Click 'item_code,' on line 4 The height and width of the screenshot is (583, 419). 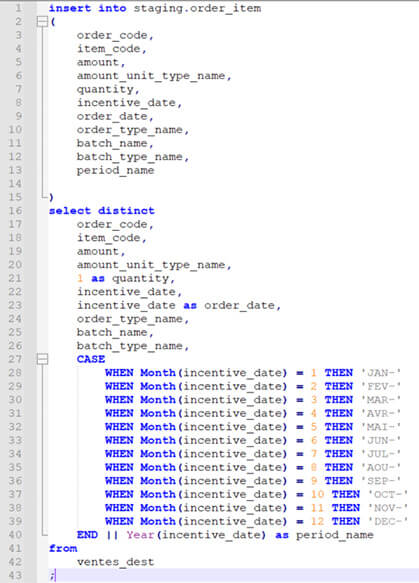point(112,49)
